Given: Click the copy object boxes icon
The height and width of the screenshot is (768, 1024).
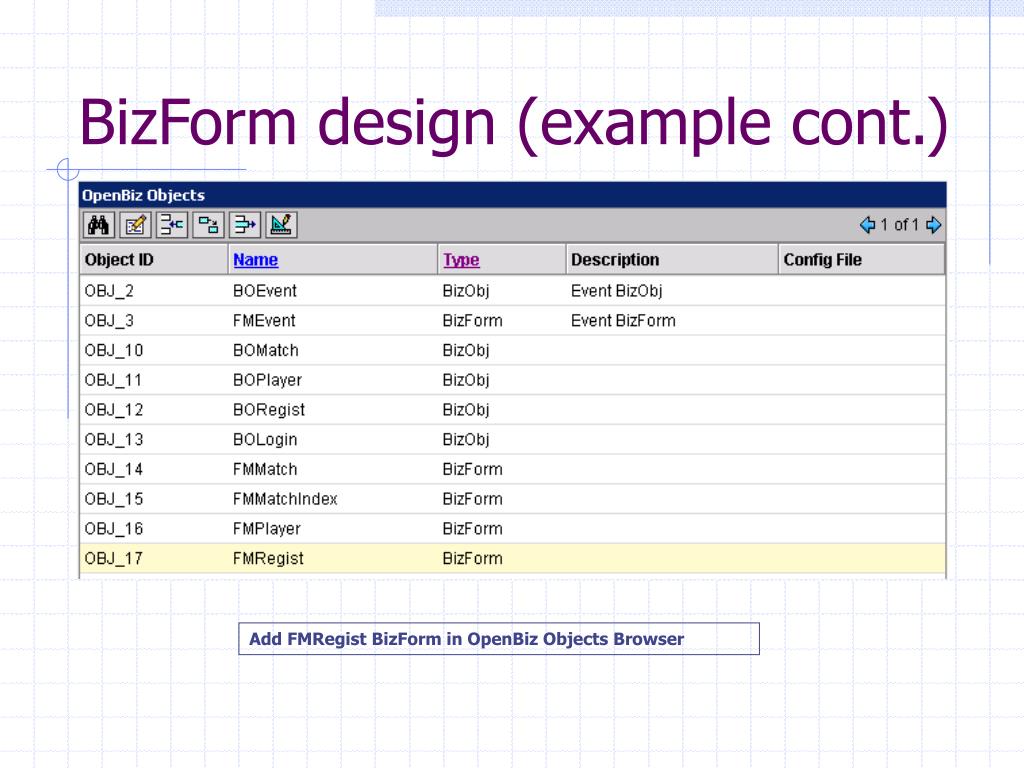Looking at the screenshot, I should pyautogui.click(x=208, y=225).
